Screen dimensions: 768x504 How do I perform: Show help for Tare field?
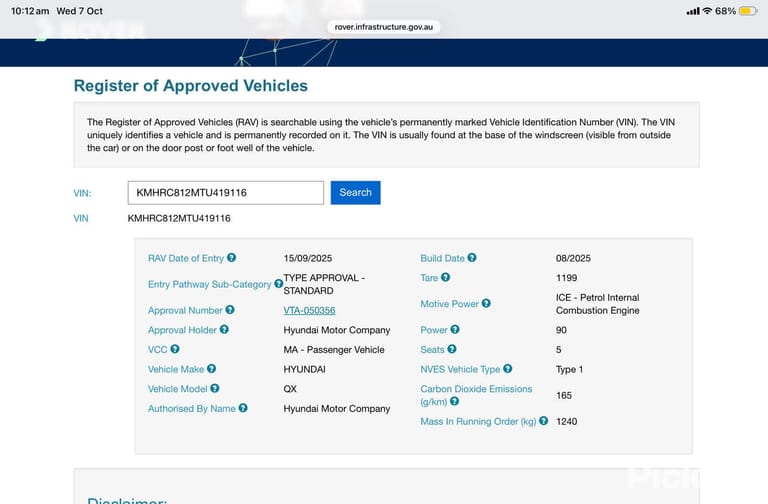click(x=445, y=277)
